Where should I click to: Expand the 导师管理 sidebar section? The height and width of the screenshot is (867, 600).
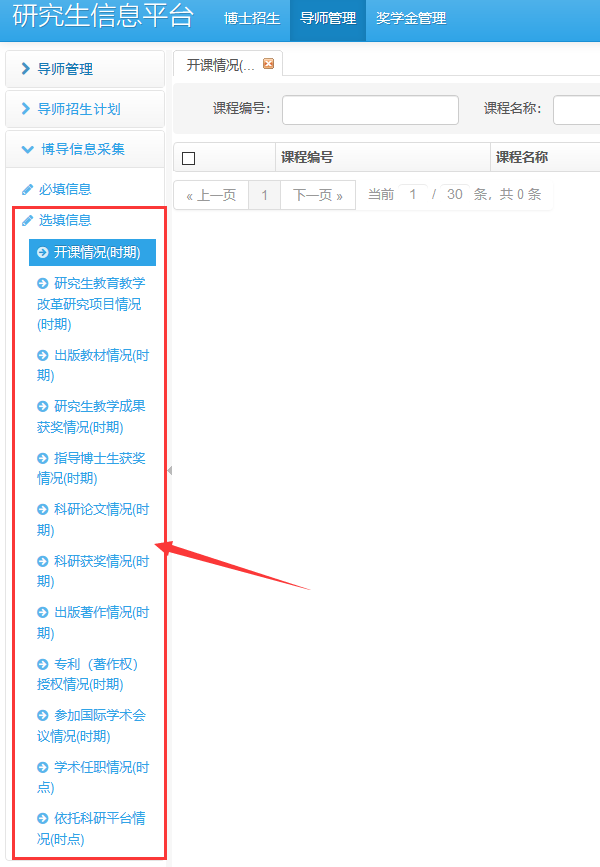[x=84, y=69]
